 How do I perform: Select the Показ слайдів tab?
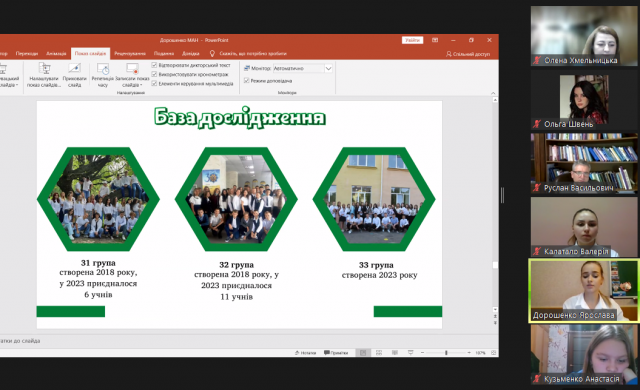[x=90, y=53]
